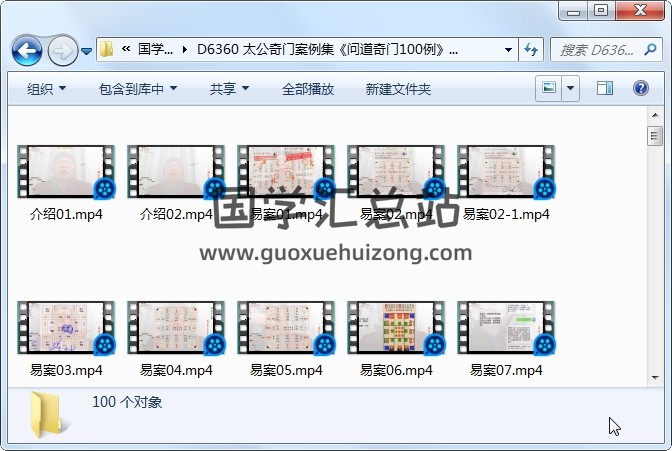Screen dimensions: 672x451
Task: Refresh the current folder view
Action: pyautogui.click(x=531, y=50)
